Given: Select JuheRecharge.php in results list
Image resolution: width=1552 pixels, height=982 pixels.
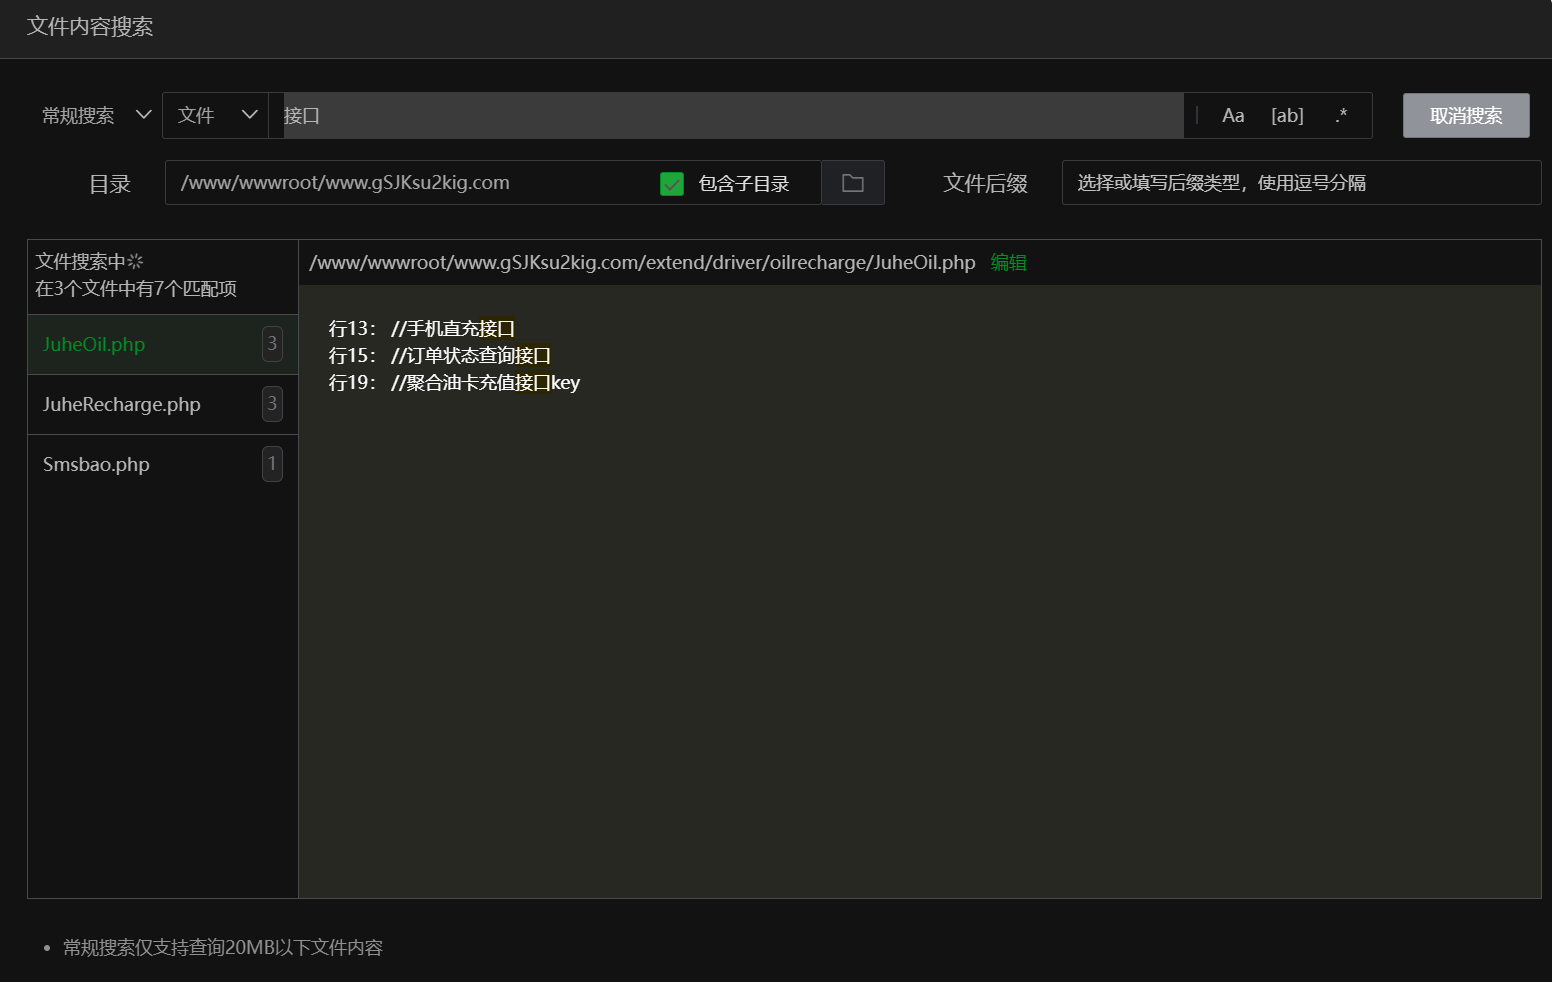Looking at the screenshot, I should click(x=122, y=405).
